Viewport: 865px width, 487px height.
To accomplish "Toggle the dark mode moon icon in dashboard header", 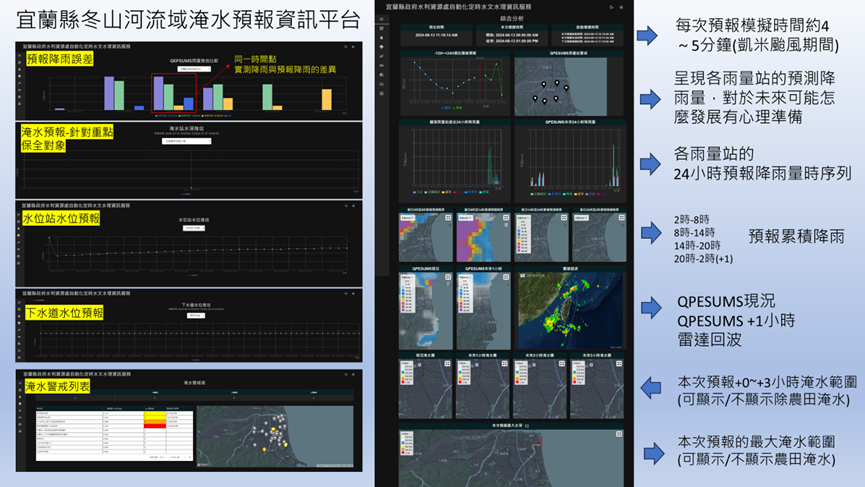I will click(x=610, y=7).
